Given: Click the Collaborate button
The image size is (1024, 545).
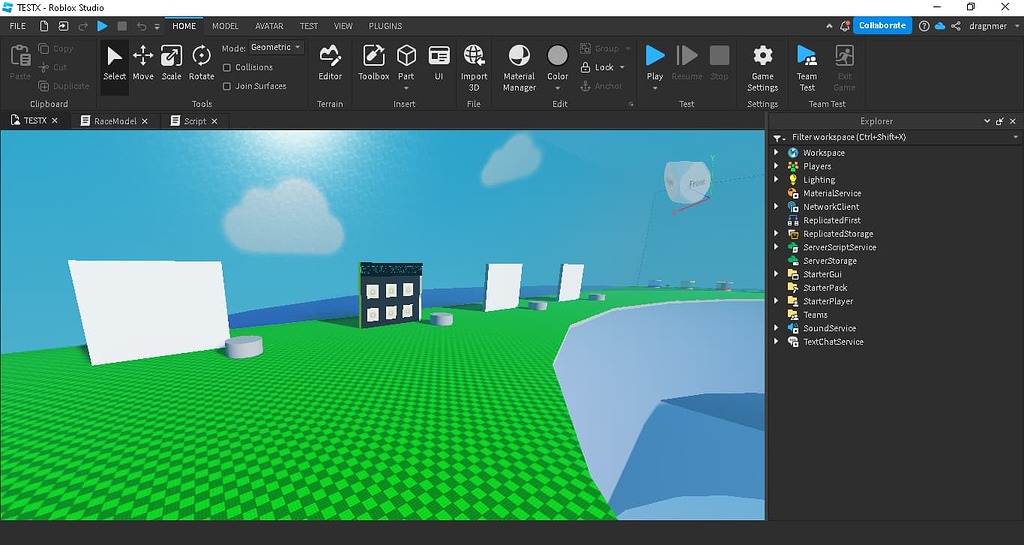Looking at the screenshot, I should coord(882,25).
